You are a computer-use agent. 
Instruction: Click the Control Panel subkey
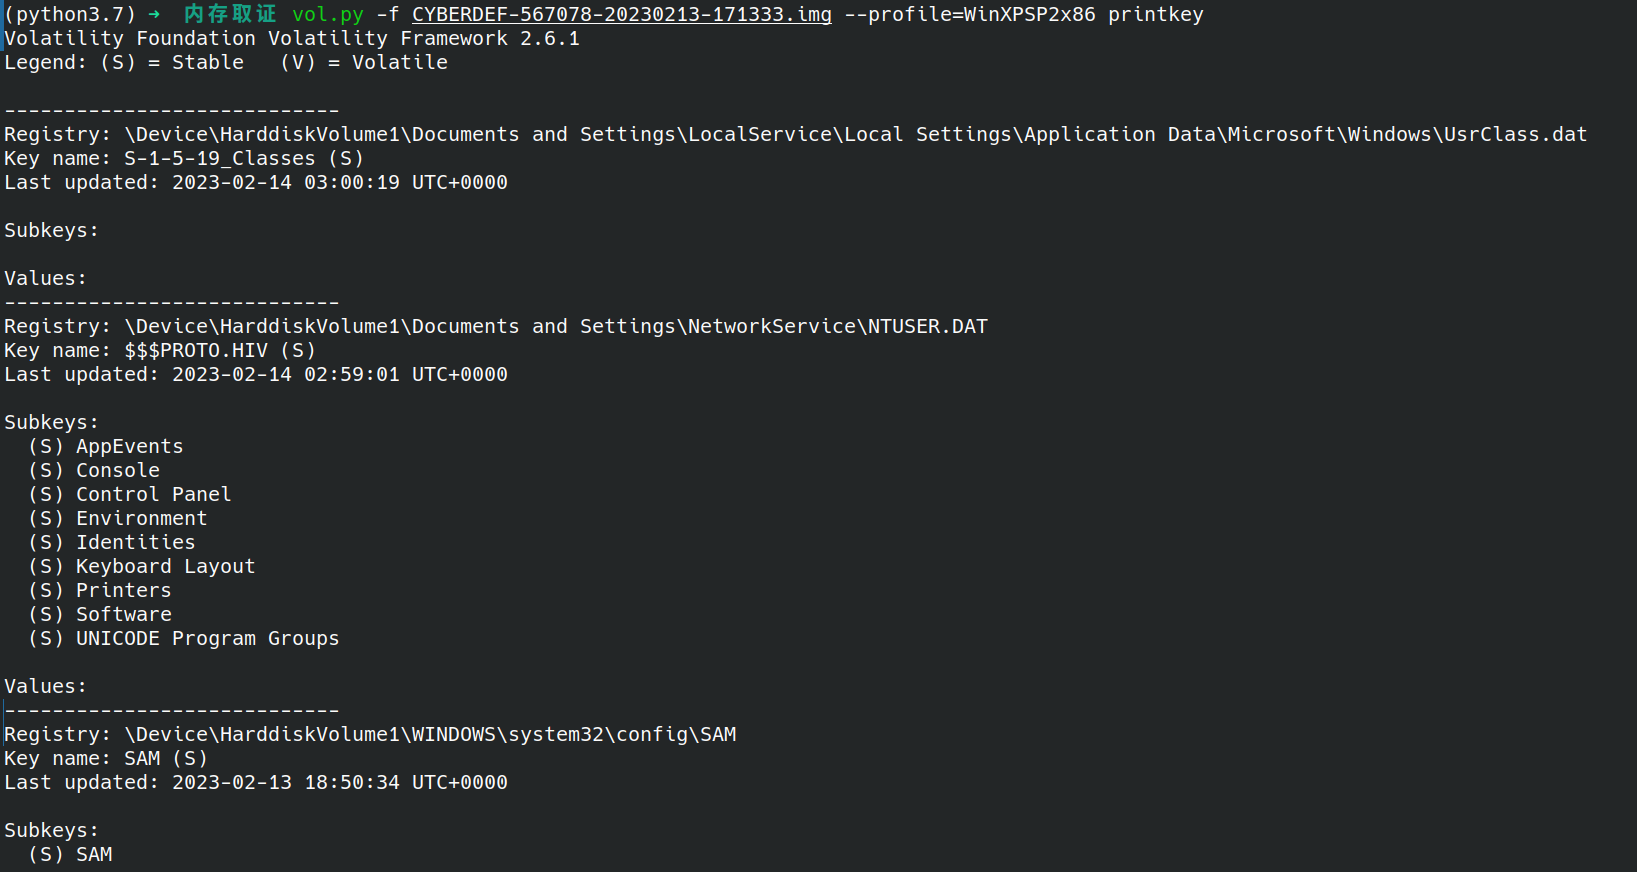(130, 495)
